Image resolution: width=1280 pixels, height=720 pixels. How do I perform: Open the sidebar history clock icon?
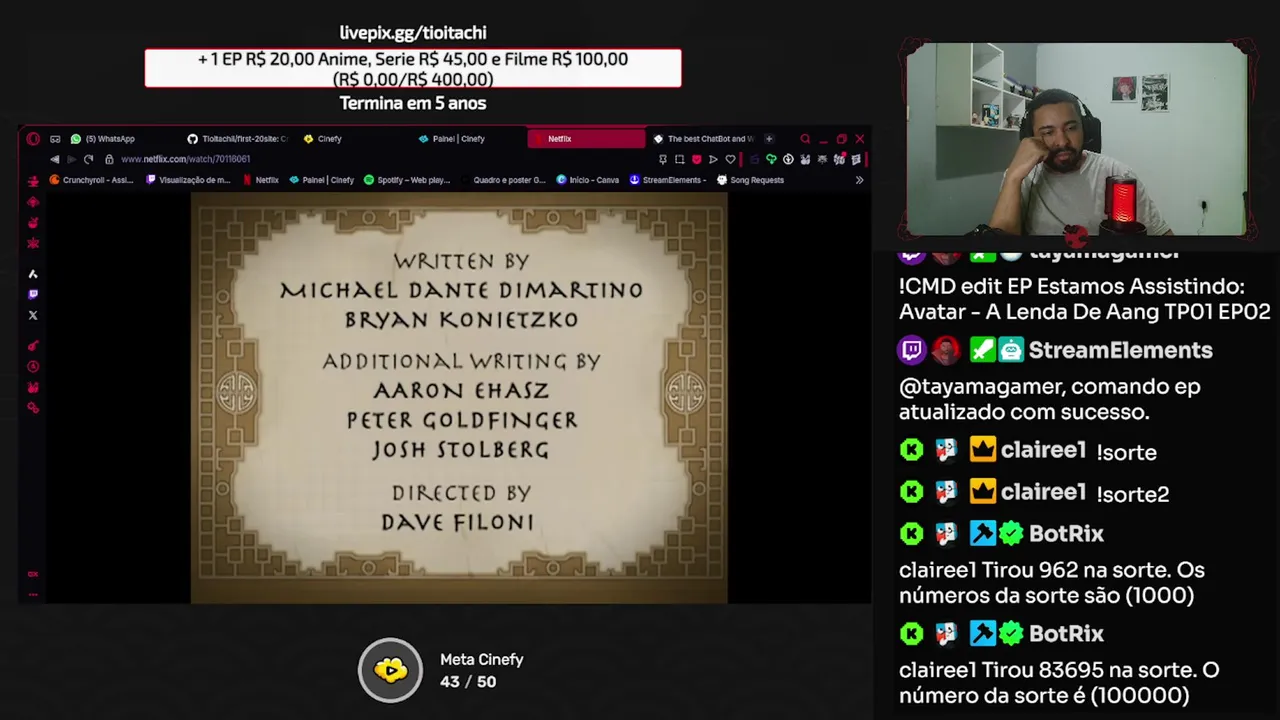[33, 366]
